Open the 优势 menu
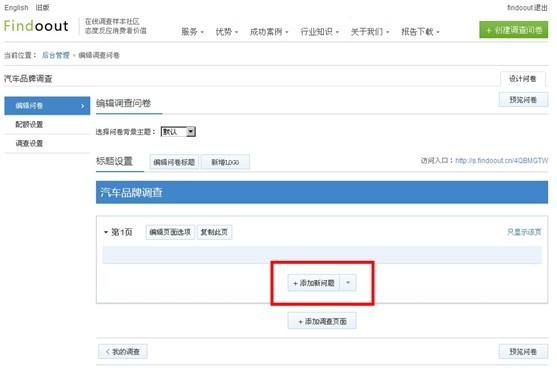This screenshot has height=371, width=557. [x=226, y=32]
